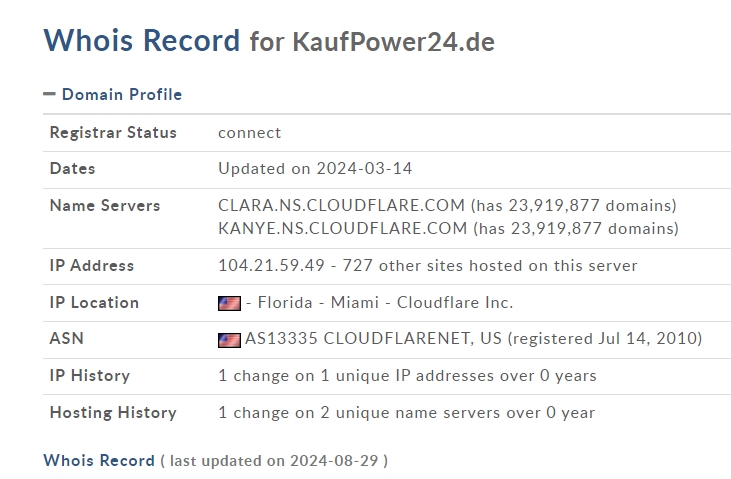Click the IP History row label
This screenshot has height=479, width=731.
(x=90, y=376)
